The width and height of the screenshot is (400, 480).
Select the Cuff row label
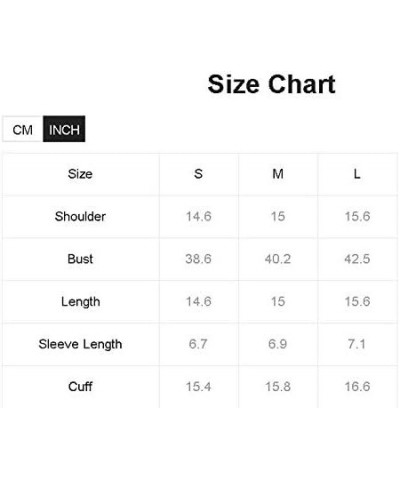(80, 387)
